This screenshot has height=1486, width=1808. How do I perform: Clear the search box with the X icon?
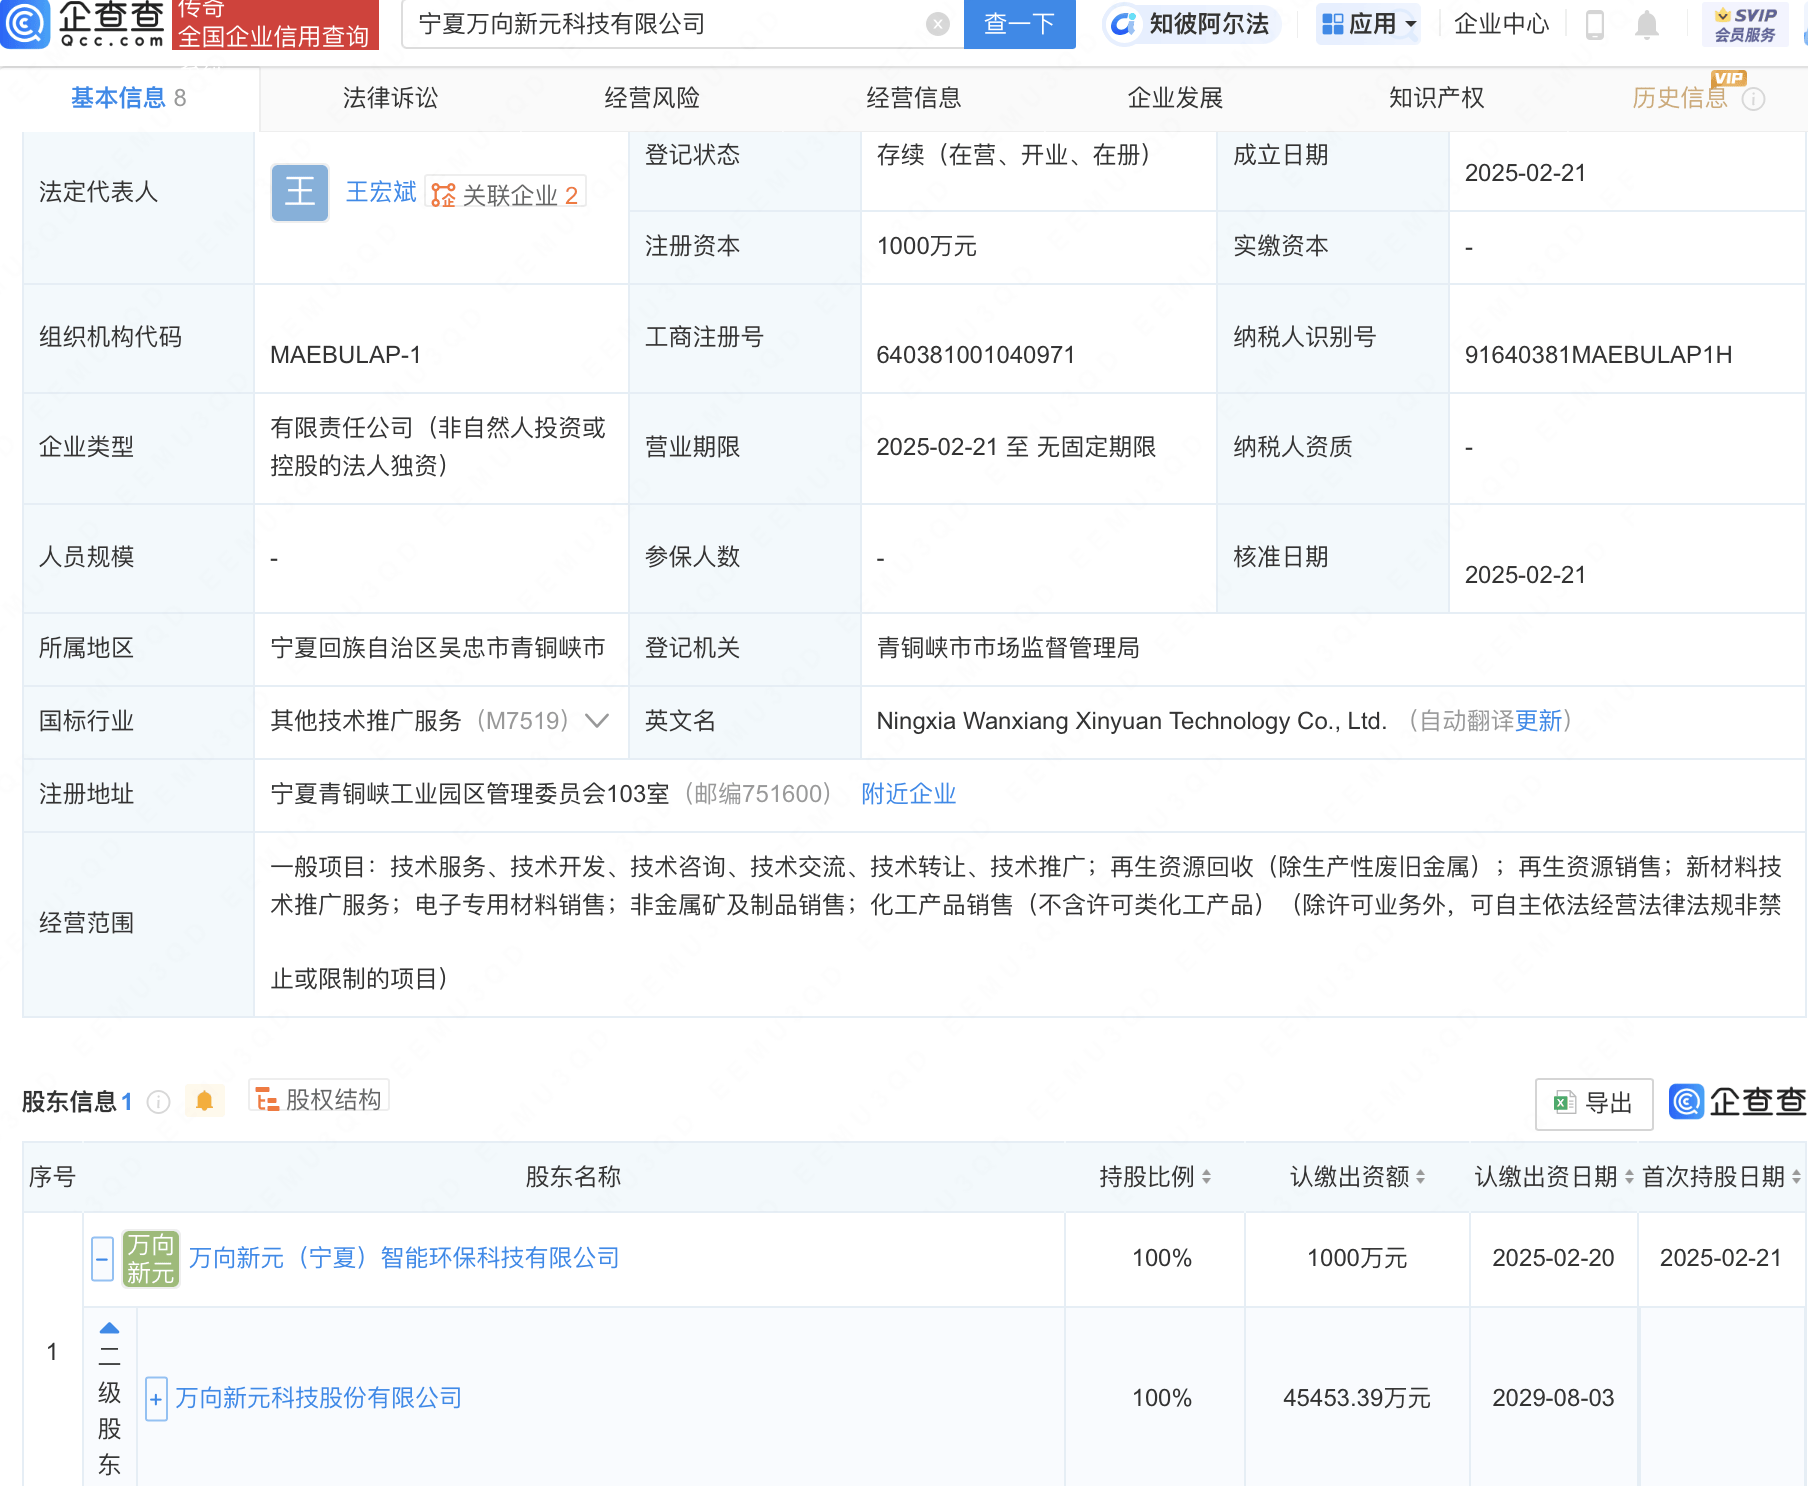click(x=938, y=24)
